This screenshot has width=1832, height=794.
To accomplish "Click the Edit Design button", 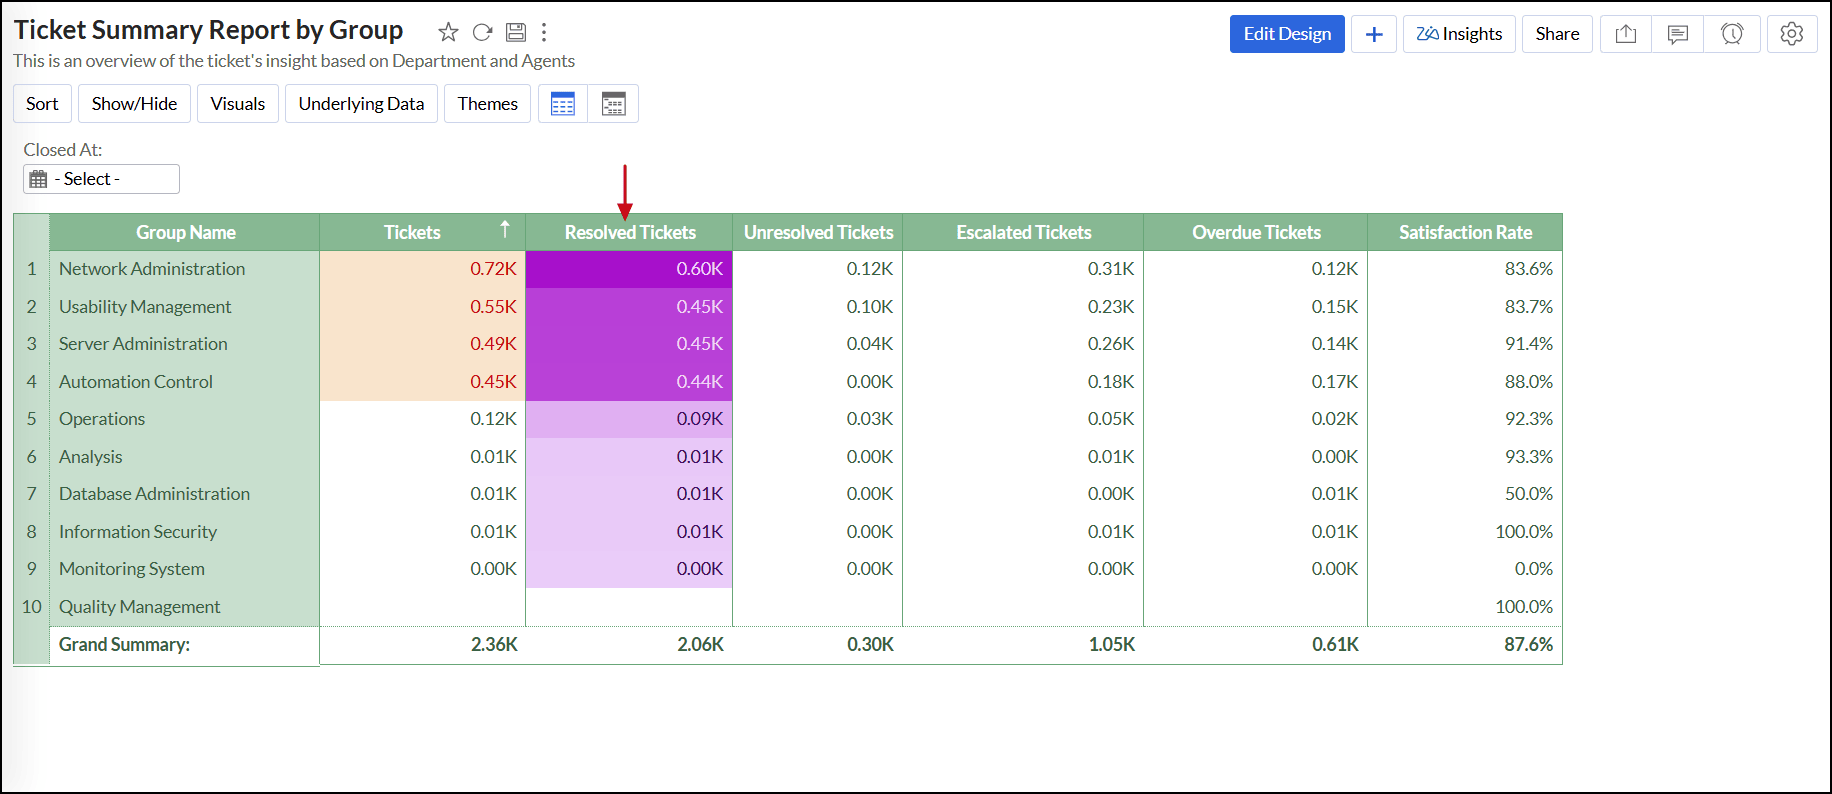I will pos(1286,34).
